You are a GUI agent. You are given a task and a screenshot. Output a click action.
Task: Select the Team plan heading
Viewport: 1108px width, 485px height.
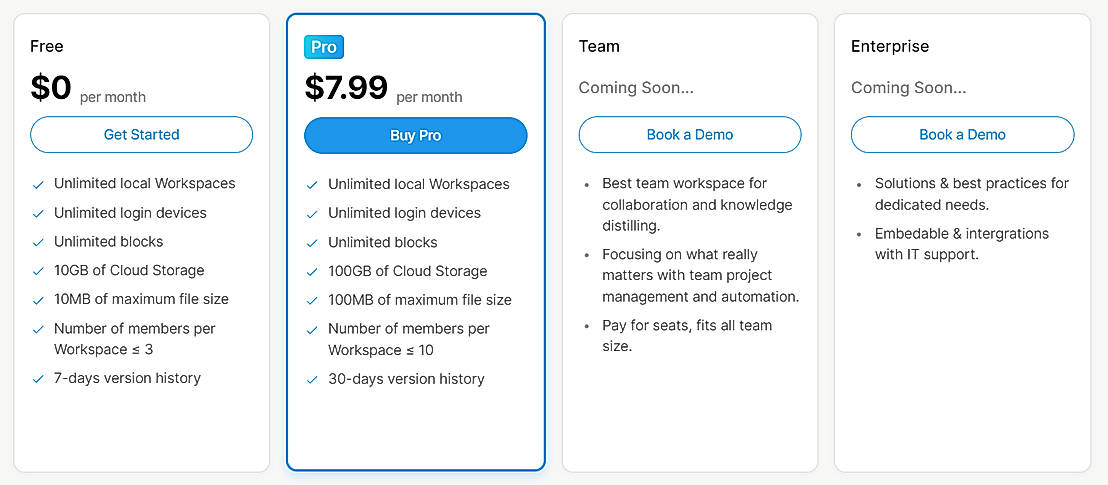pos(599,46)
